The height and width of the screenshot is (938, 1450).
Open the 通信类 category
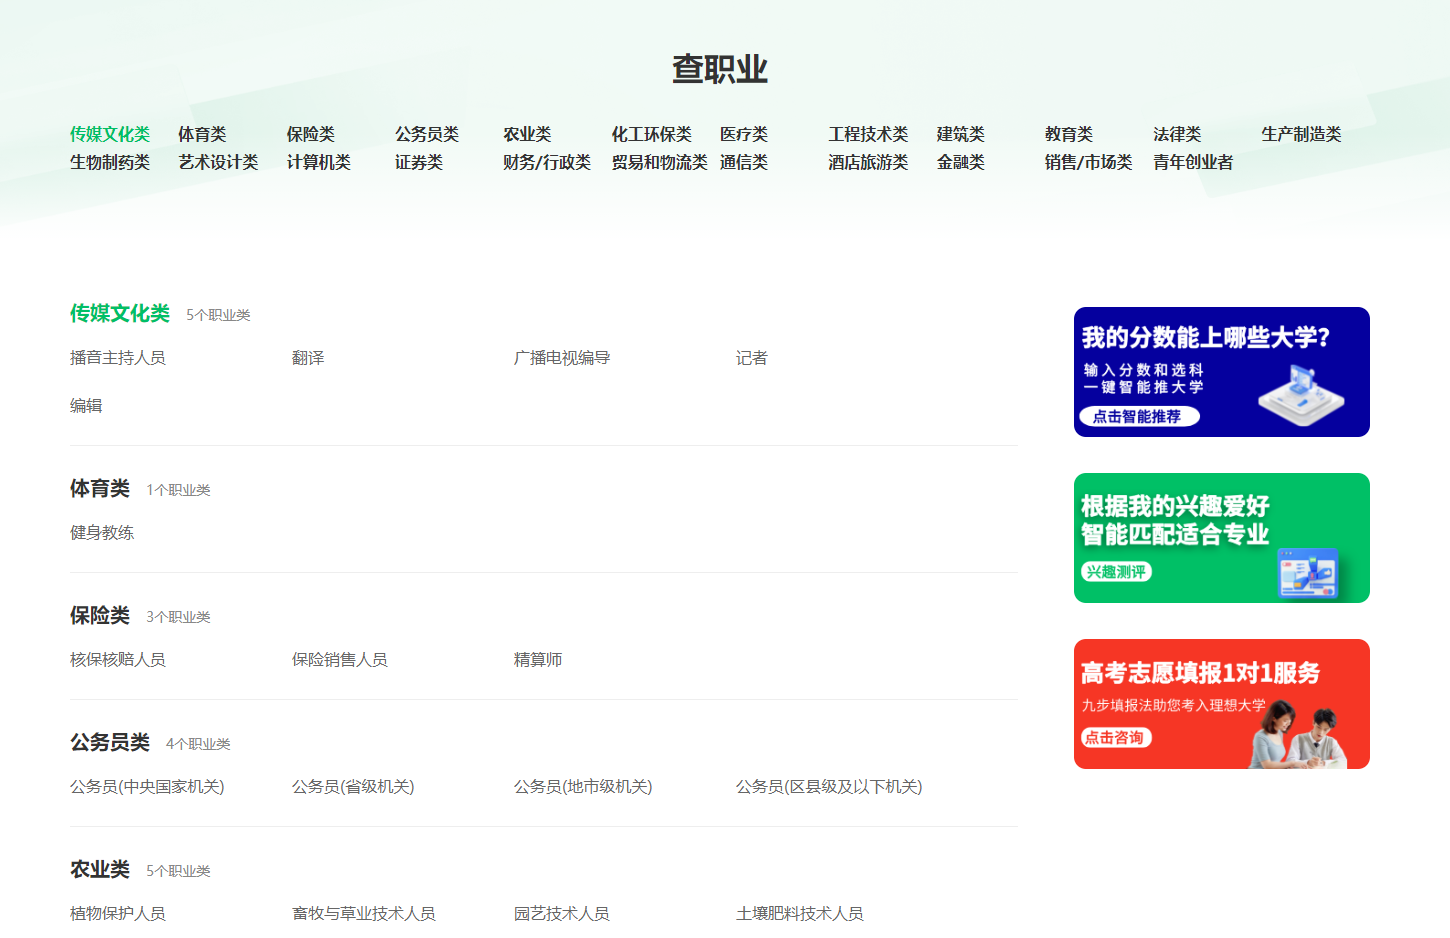[x=744, y=162]
